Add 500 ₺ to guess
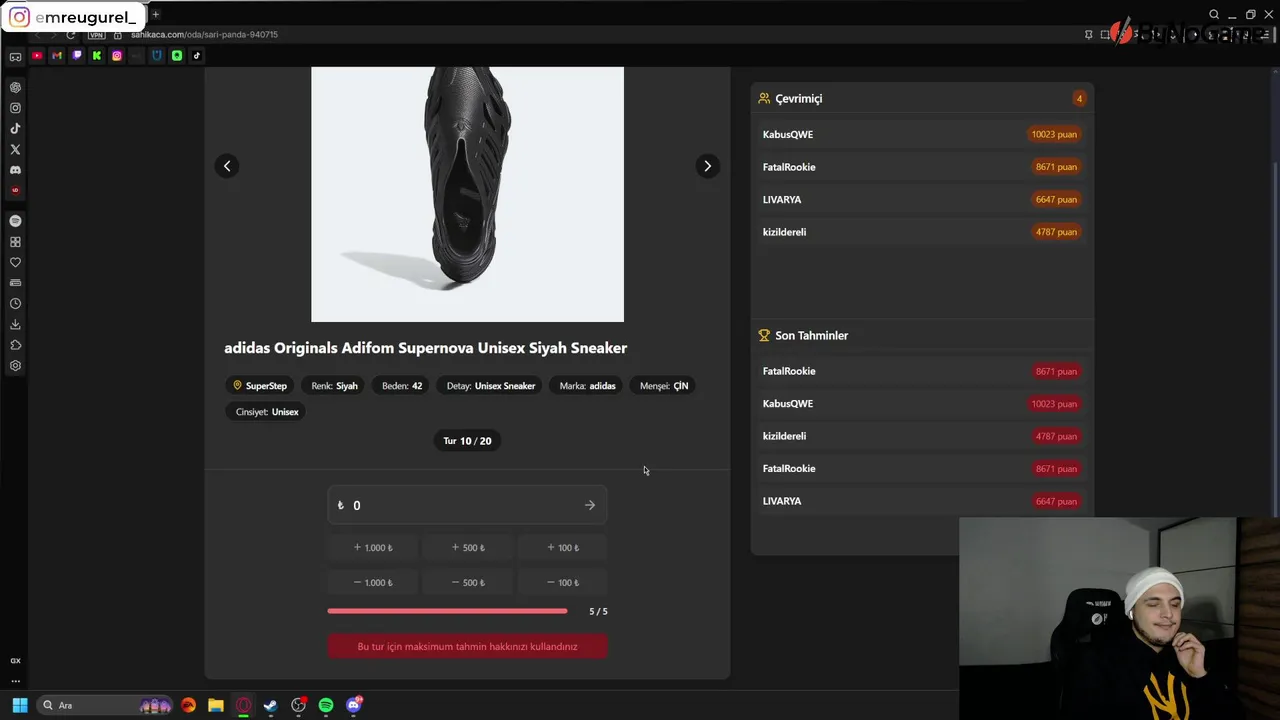The height and width of the screenshot is (720, 1280). pyautogui.click(x=467, y=548)
